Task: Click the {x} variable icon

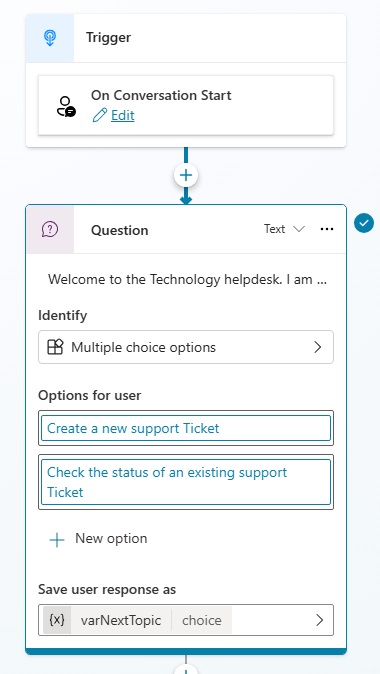Action: click(x=57, y=620)
